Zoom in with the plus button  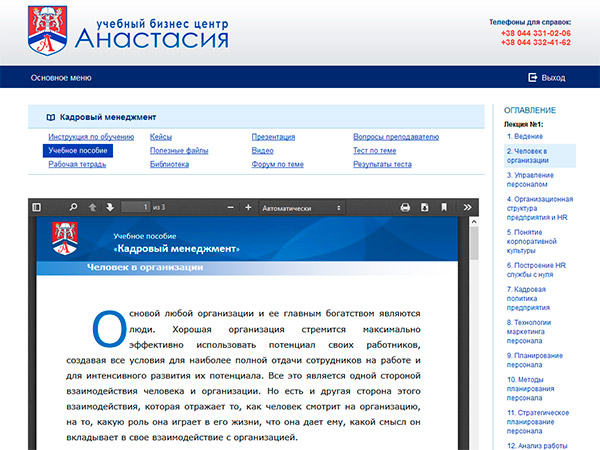(x=247, y=207)
